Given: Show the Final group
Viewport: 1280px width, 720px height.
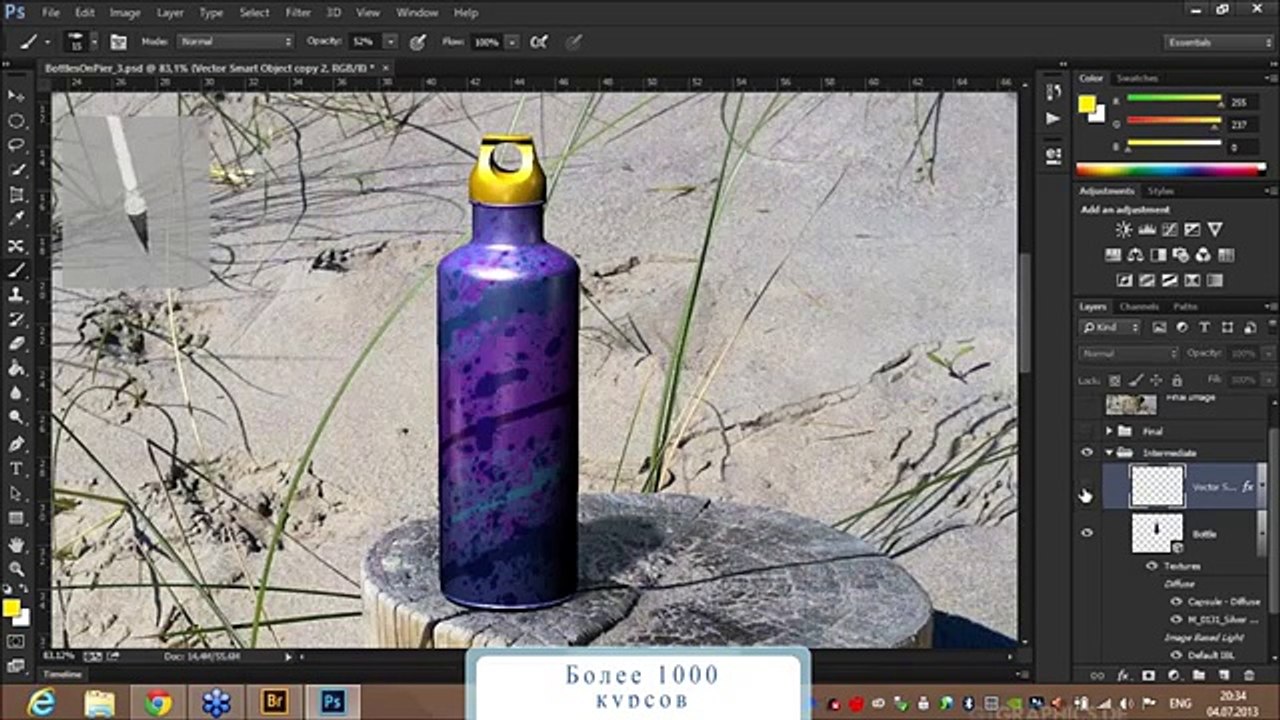Looking at the screenshot, I should pyautogui.click(x=1087, y=431).
